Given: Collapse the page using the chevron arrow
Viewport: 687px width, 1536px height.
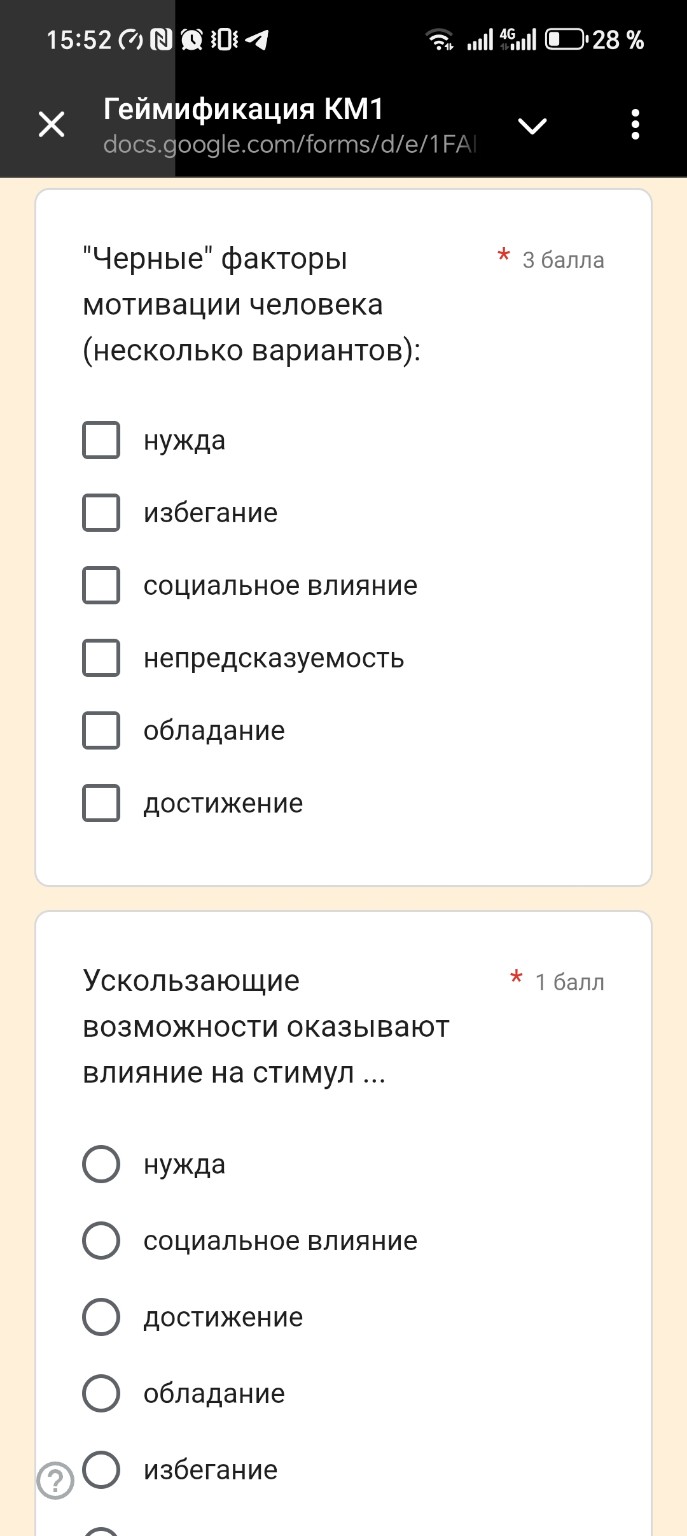Looking at the screenshot, I should 532,126.
